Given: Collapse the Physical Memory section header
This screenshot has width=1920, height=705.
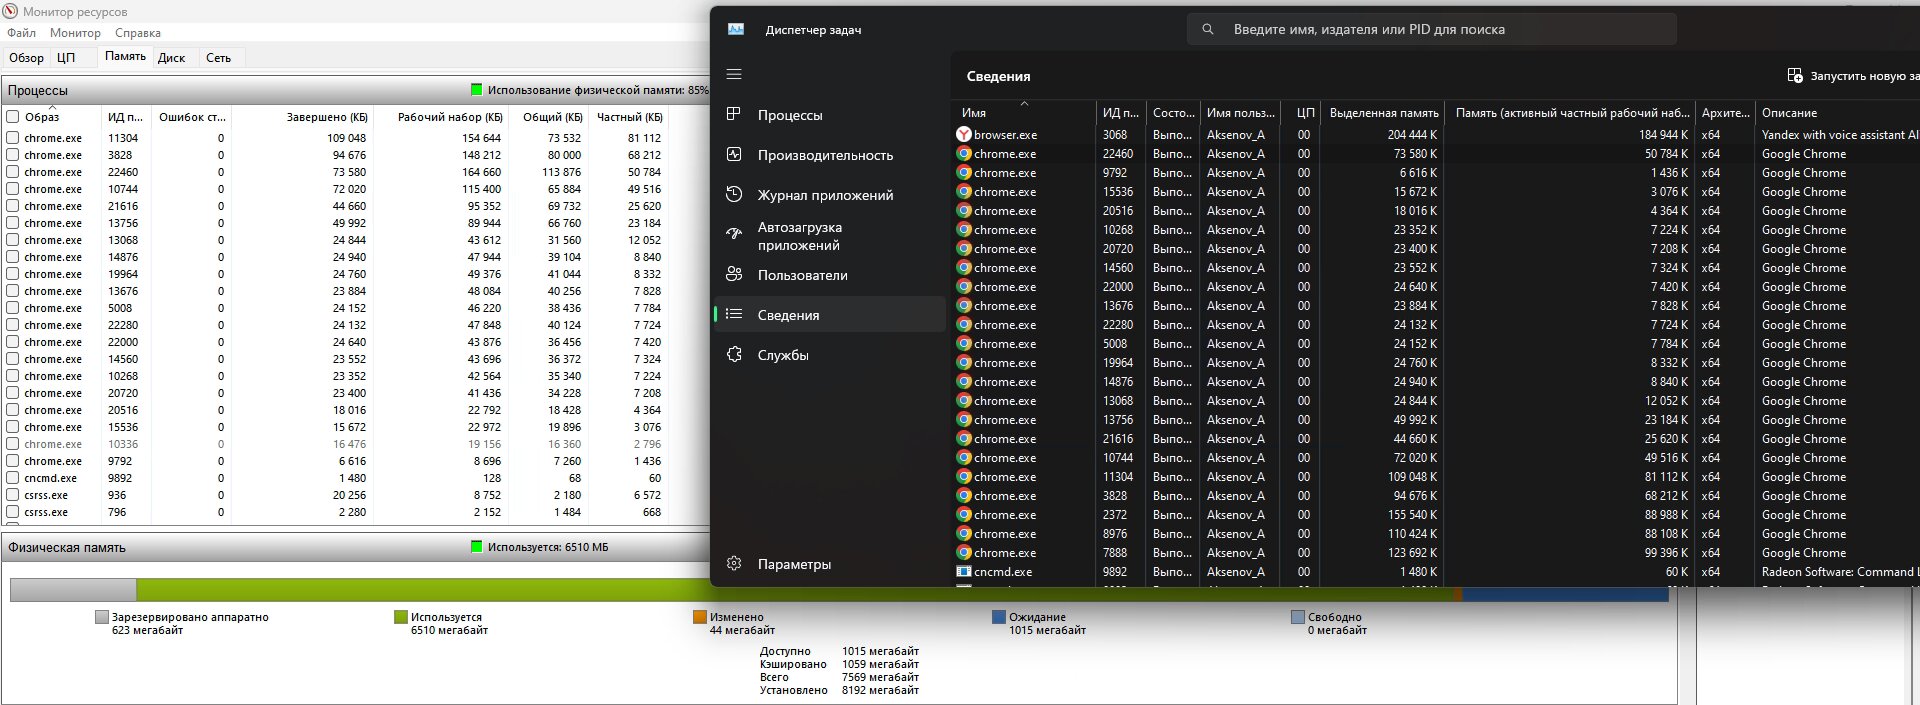Looking at the screenshot, I should point(355,547).
